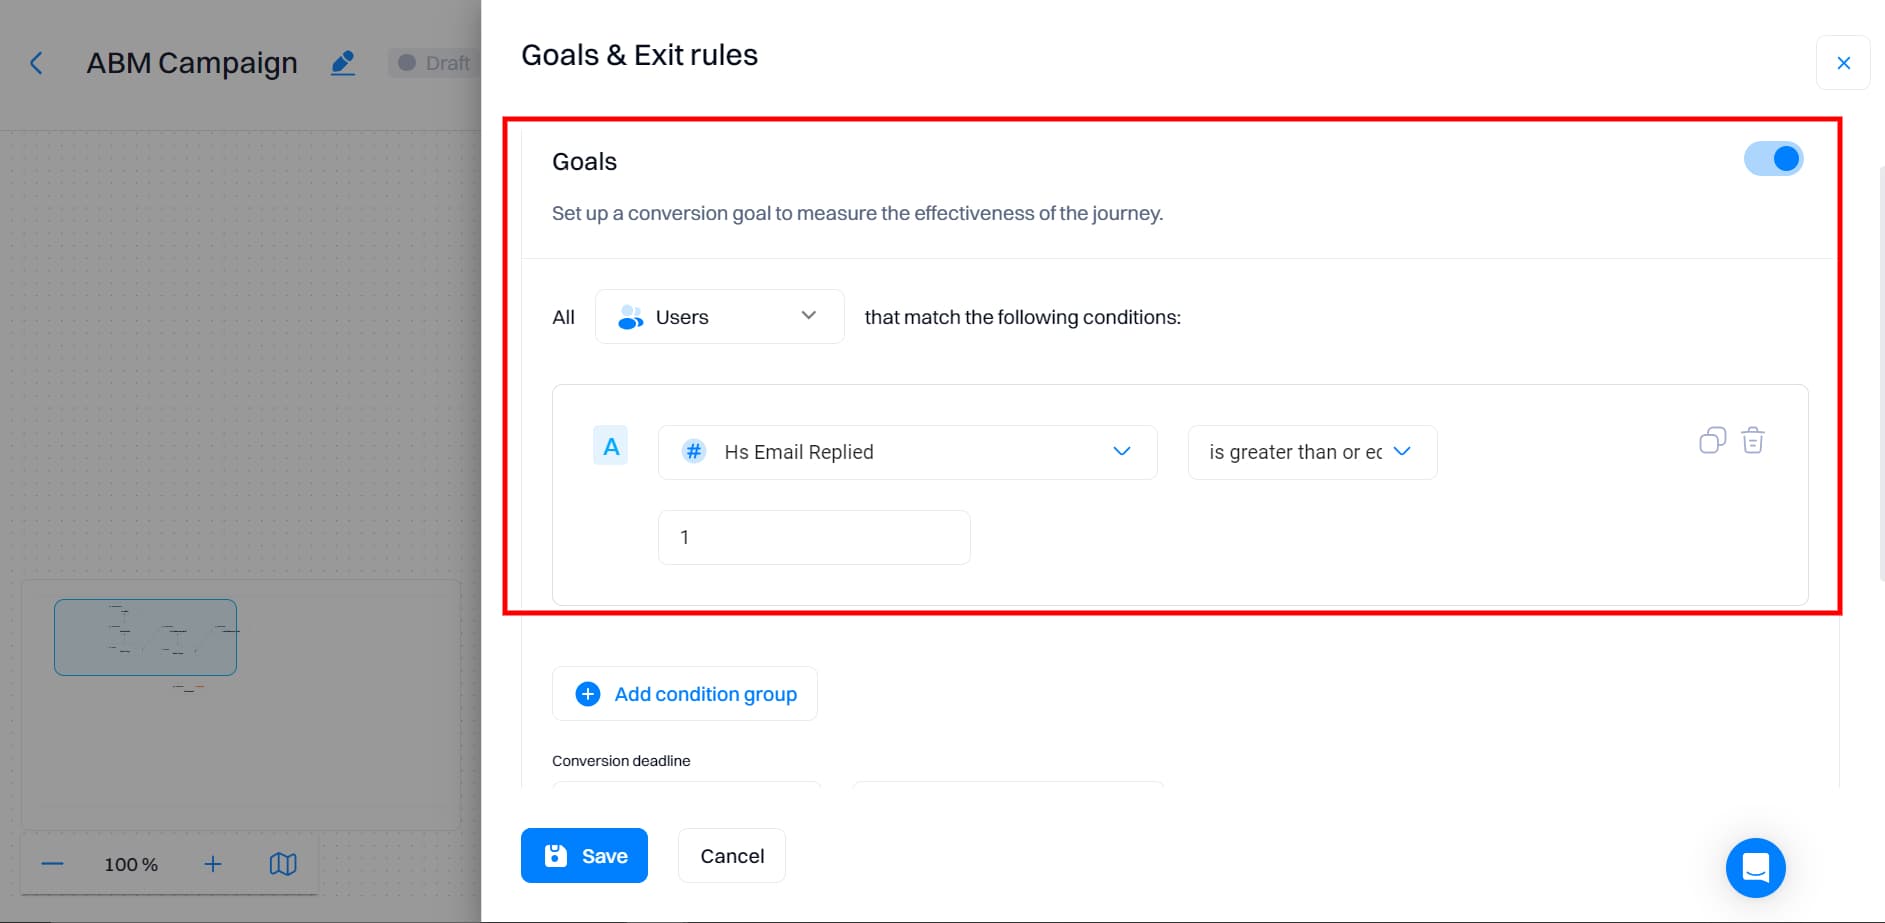This screenshot has width=1885, height=923.
Task: Click the Users audience icon
Action: coord(630,316)
